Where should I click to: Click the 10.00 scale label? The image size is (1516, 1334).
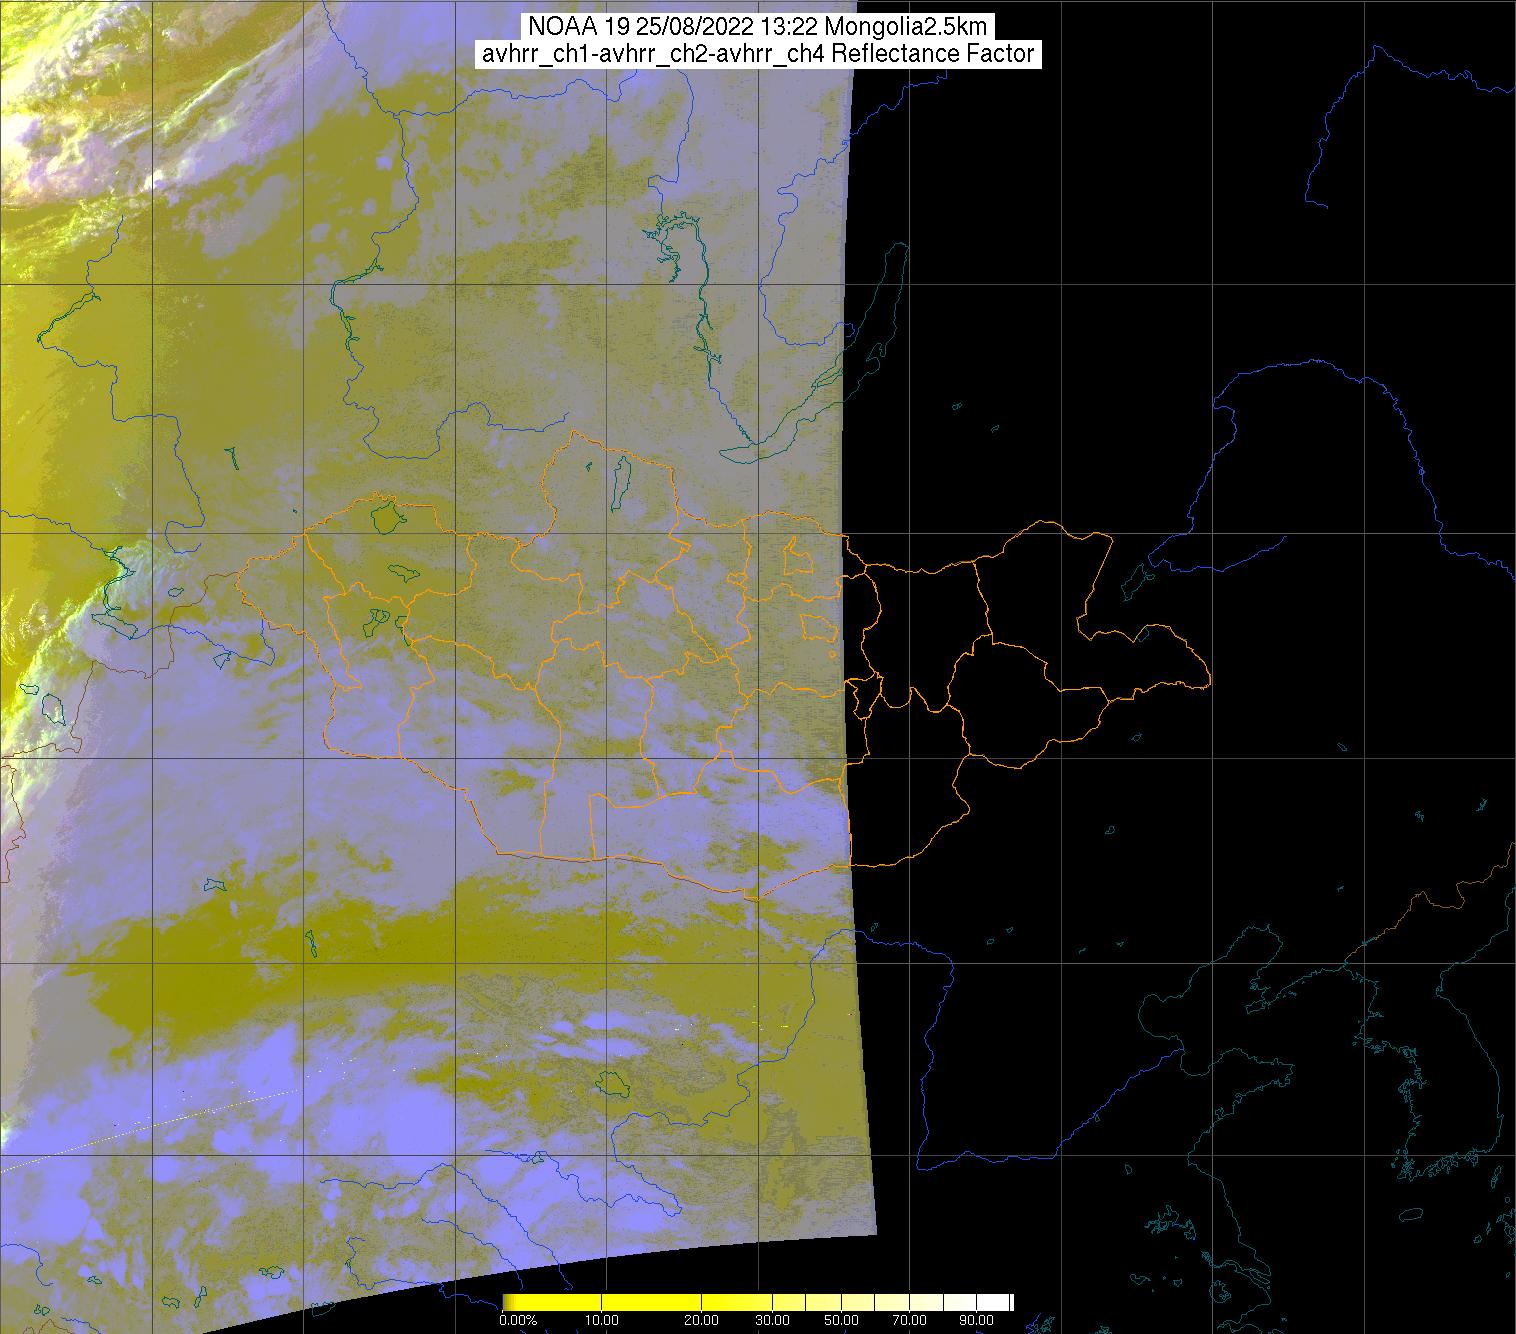603,1321
